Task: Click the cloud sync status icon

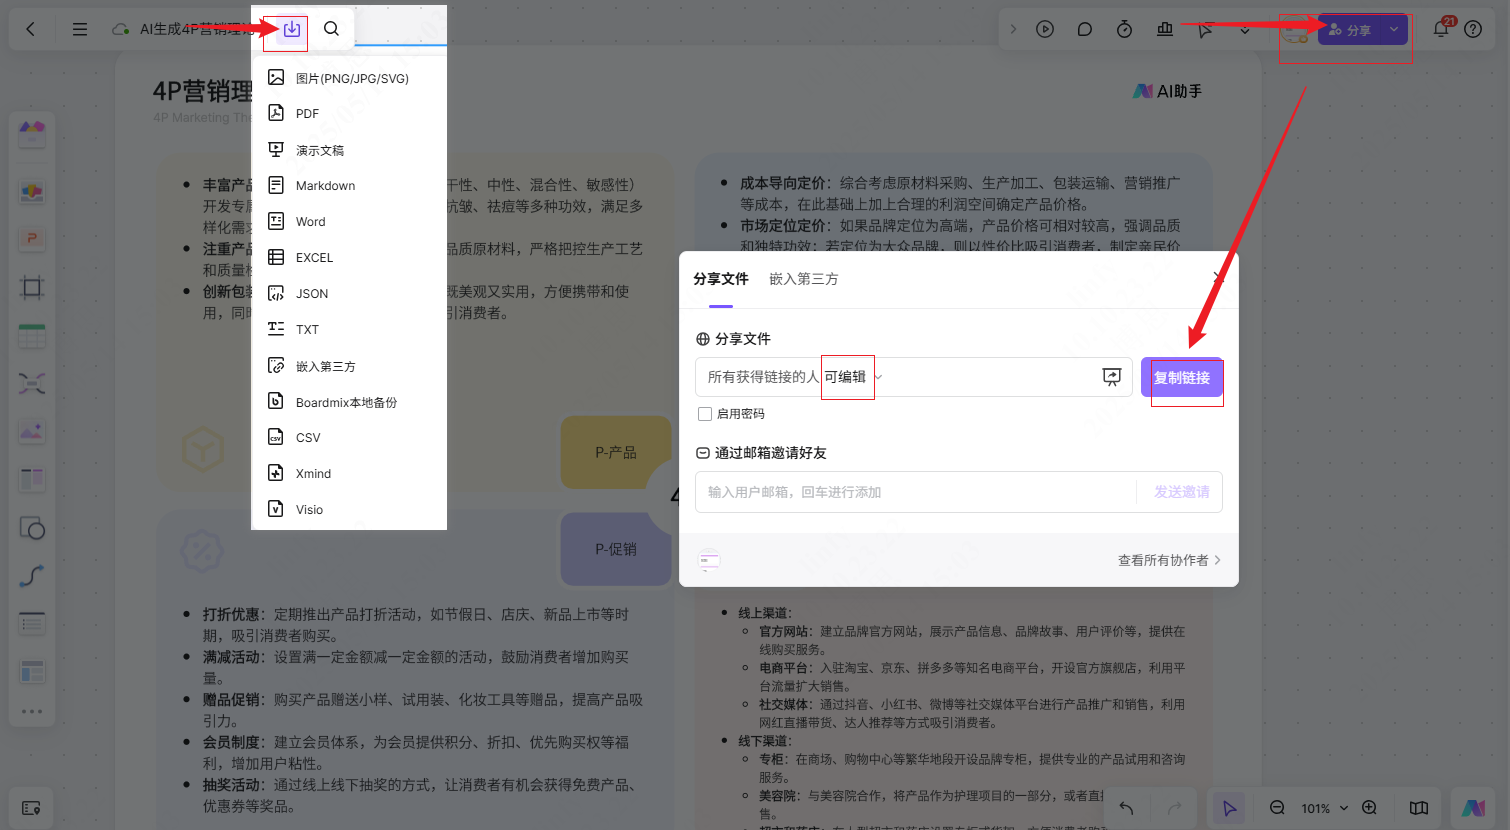Action: coord(121,29)
